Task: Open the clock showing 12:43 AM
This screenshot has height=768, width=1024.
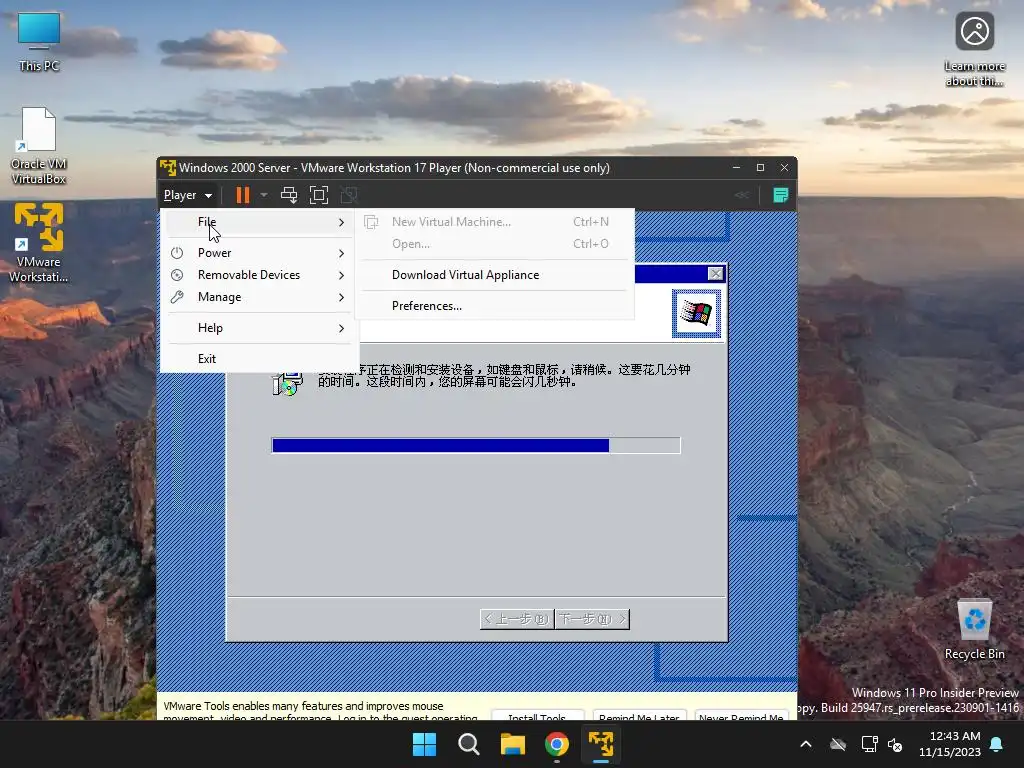Action: pyautogui.click(x=950, y=744)
